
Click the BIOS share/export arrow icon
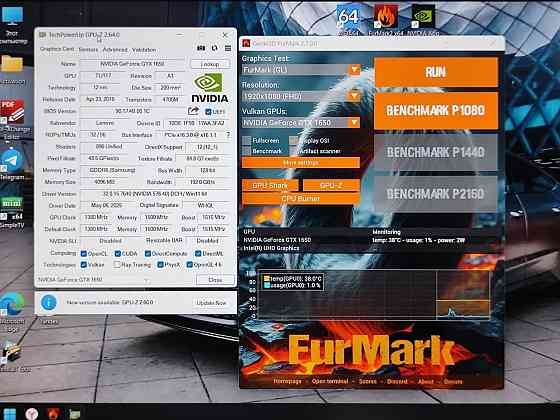(193, 111)
